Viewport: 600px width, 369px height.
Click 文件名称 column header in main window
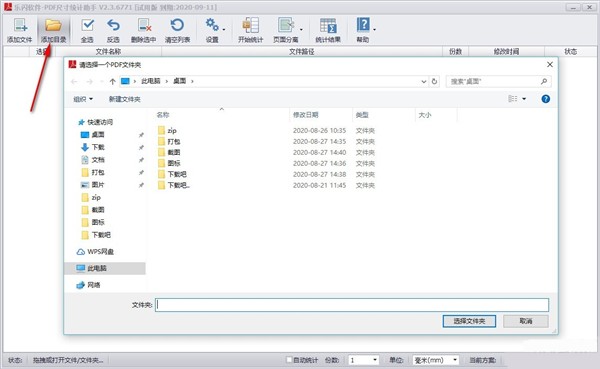[x=108, y=51]
